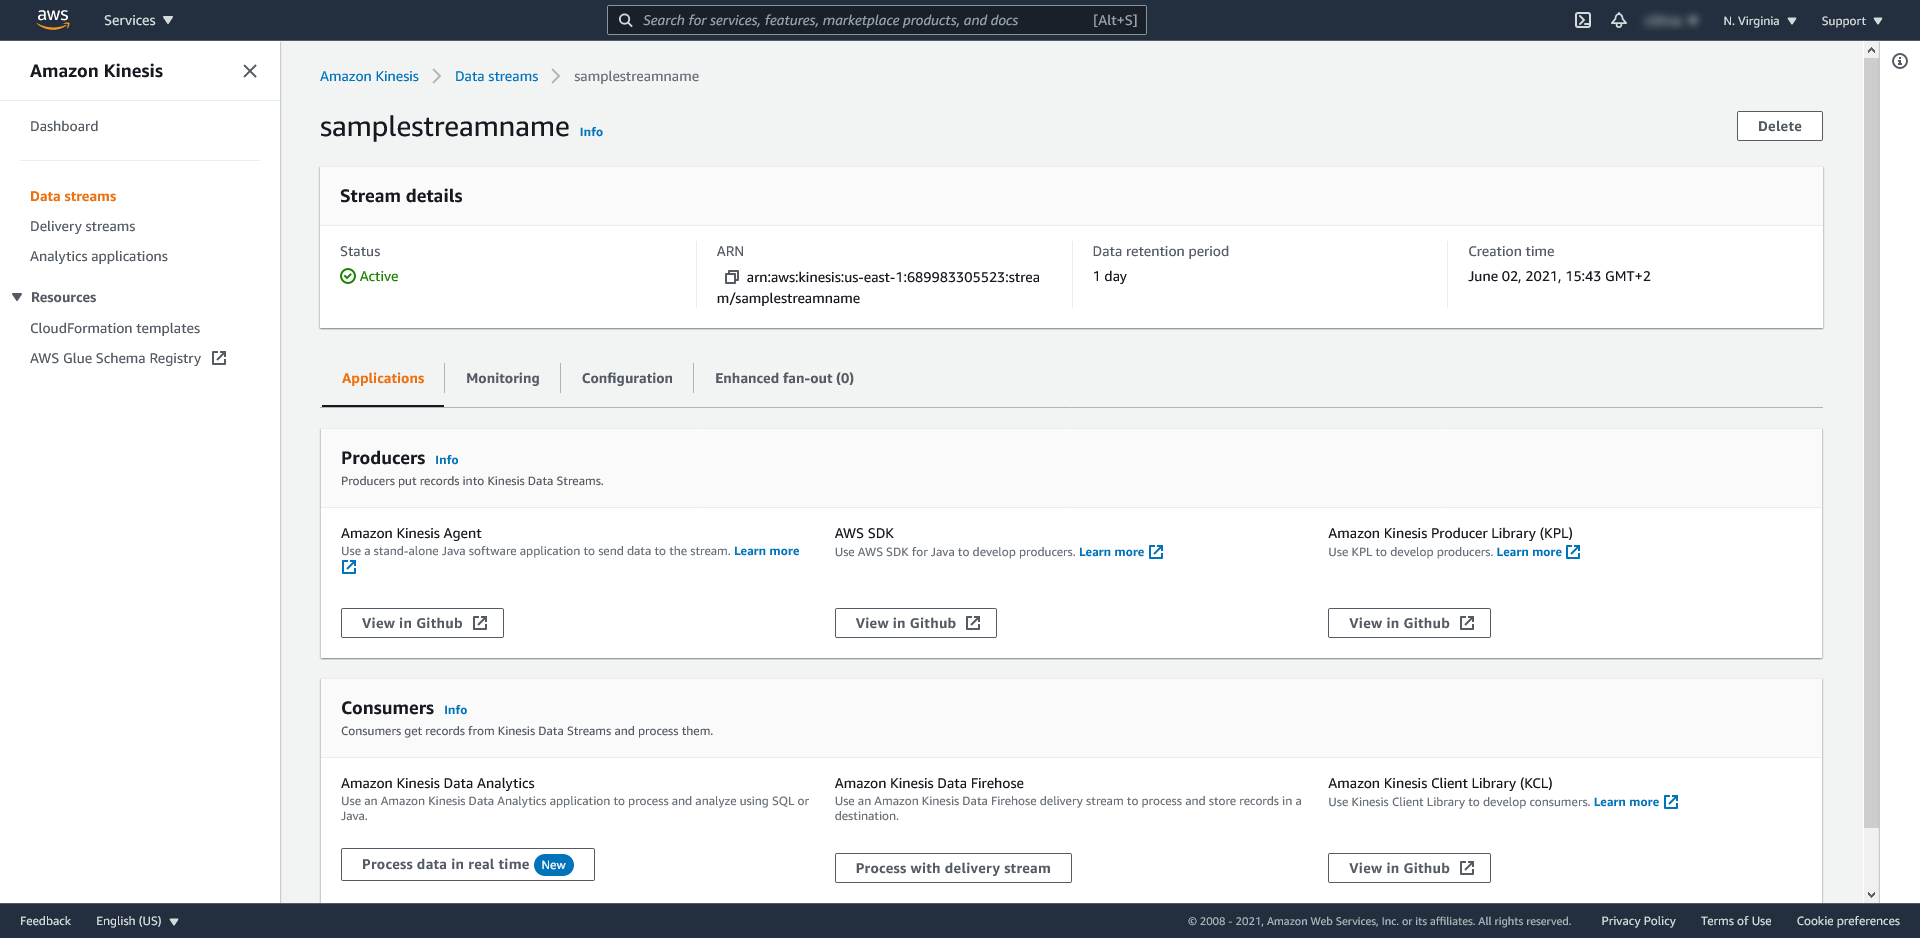Focus the AWS services search field
The image size is (1920, 938).
[876, 20]
